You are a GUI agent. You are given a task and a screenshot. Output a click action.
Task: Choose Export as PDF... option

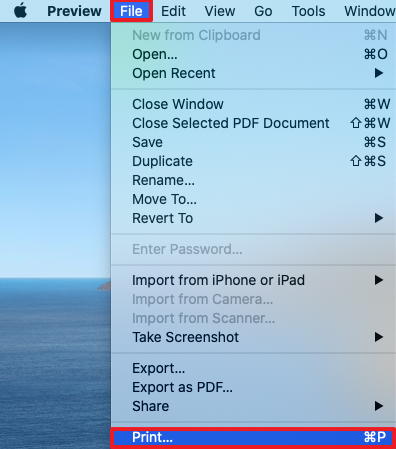click(254, 387)
